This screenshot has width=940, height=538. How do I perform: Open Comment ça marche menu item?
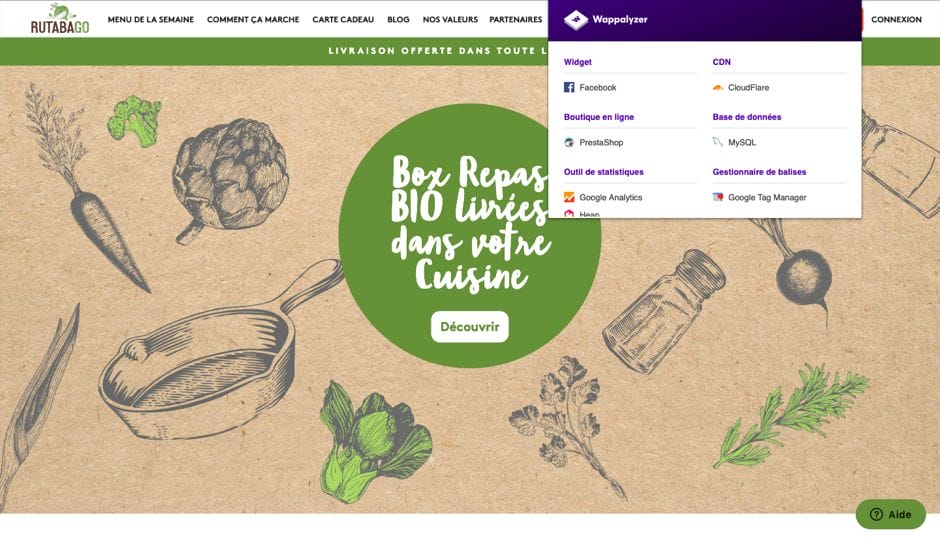pyautogui.click(x=253, y=19)
